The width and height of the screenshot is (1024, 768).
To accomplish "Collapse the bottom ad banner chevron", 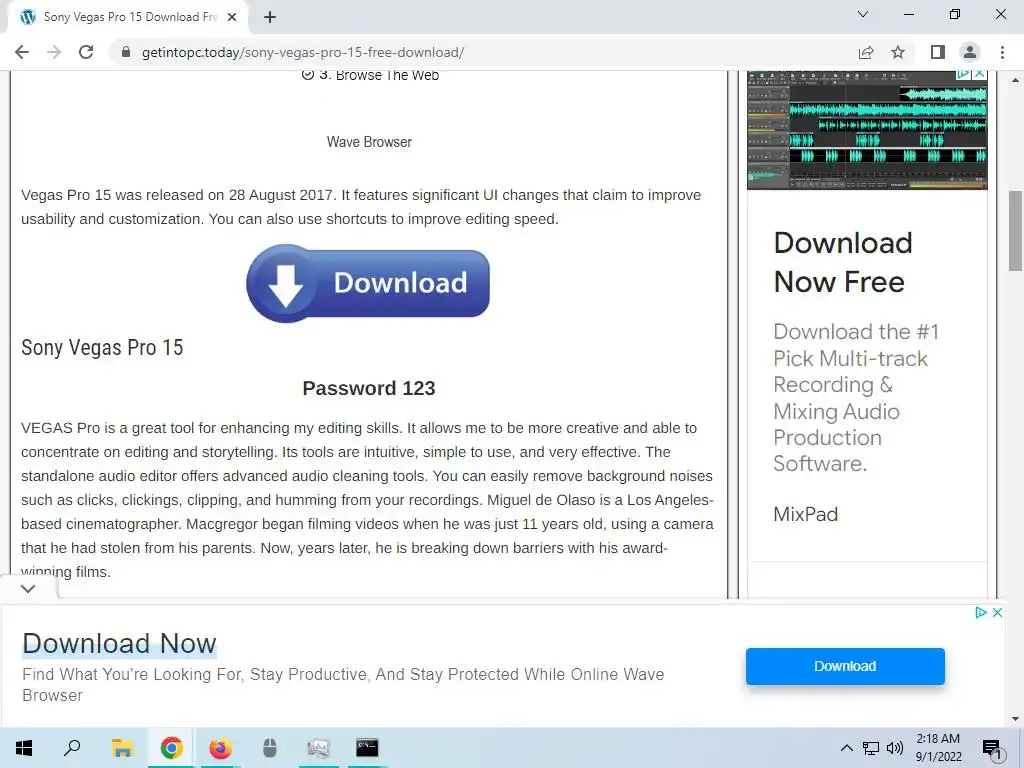I will (28, 588).
